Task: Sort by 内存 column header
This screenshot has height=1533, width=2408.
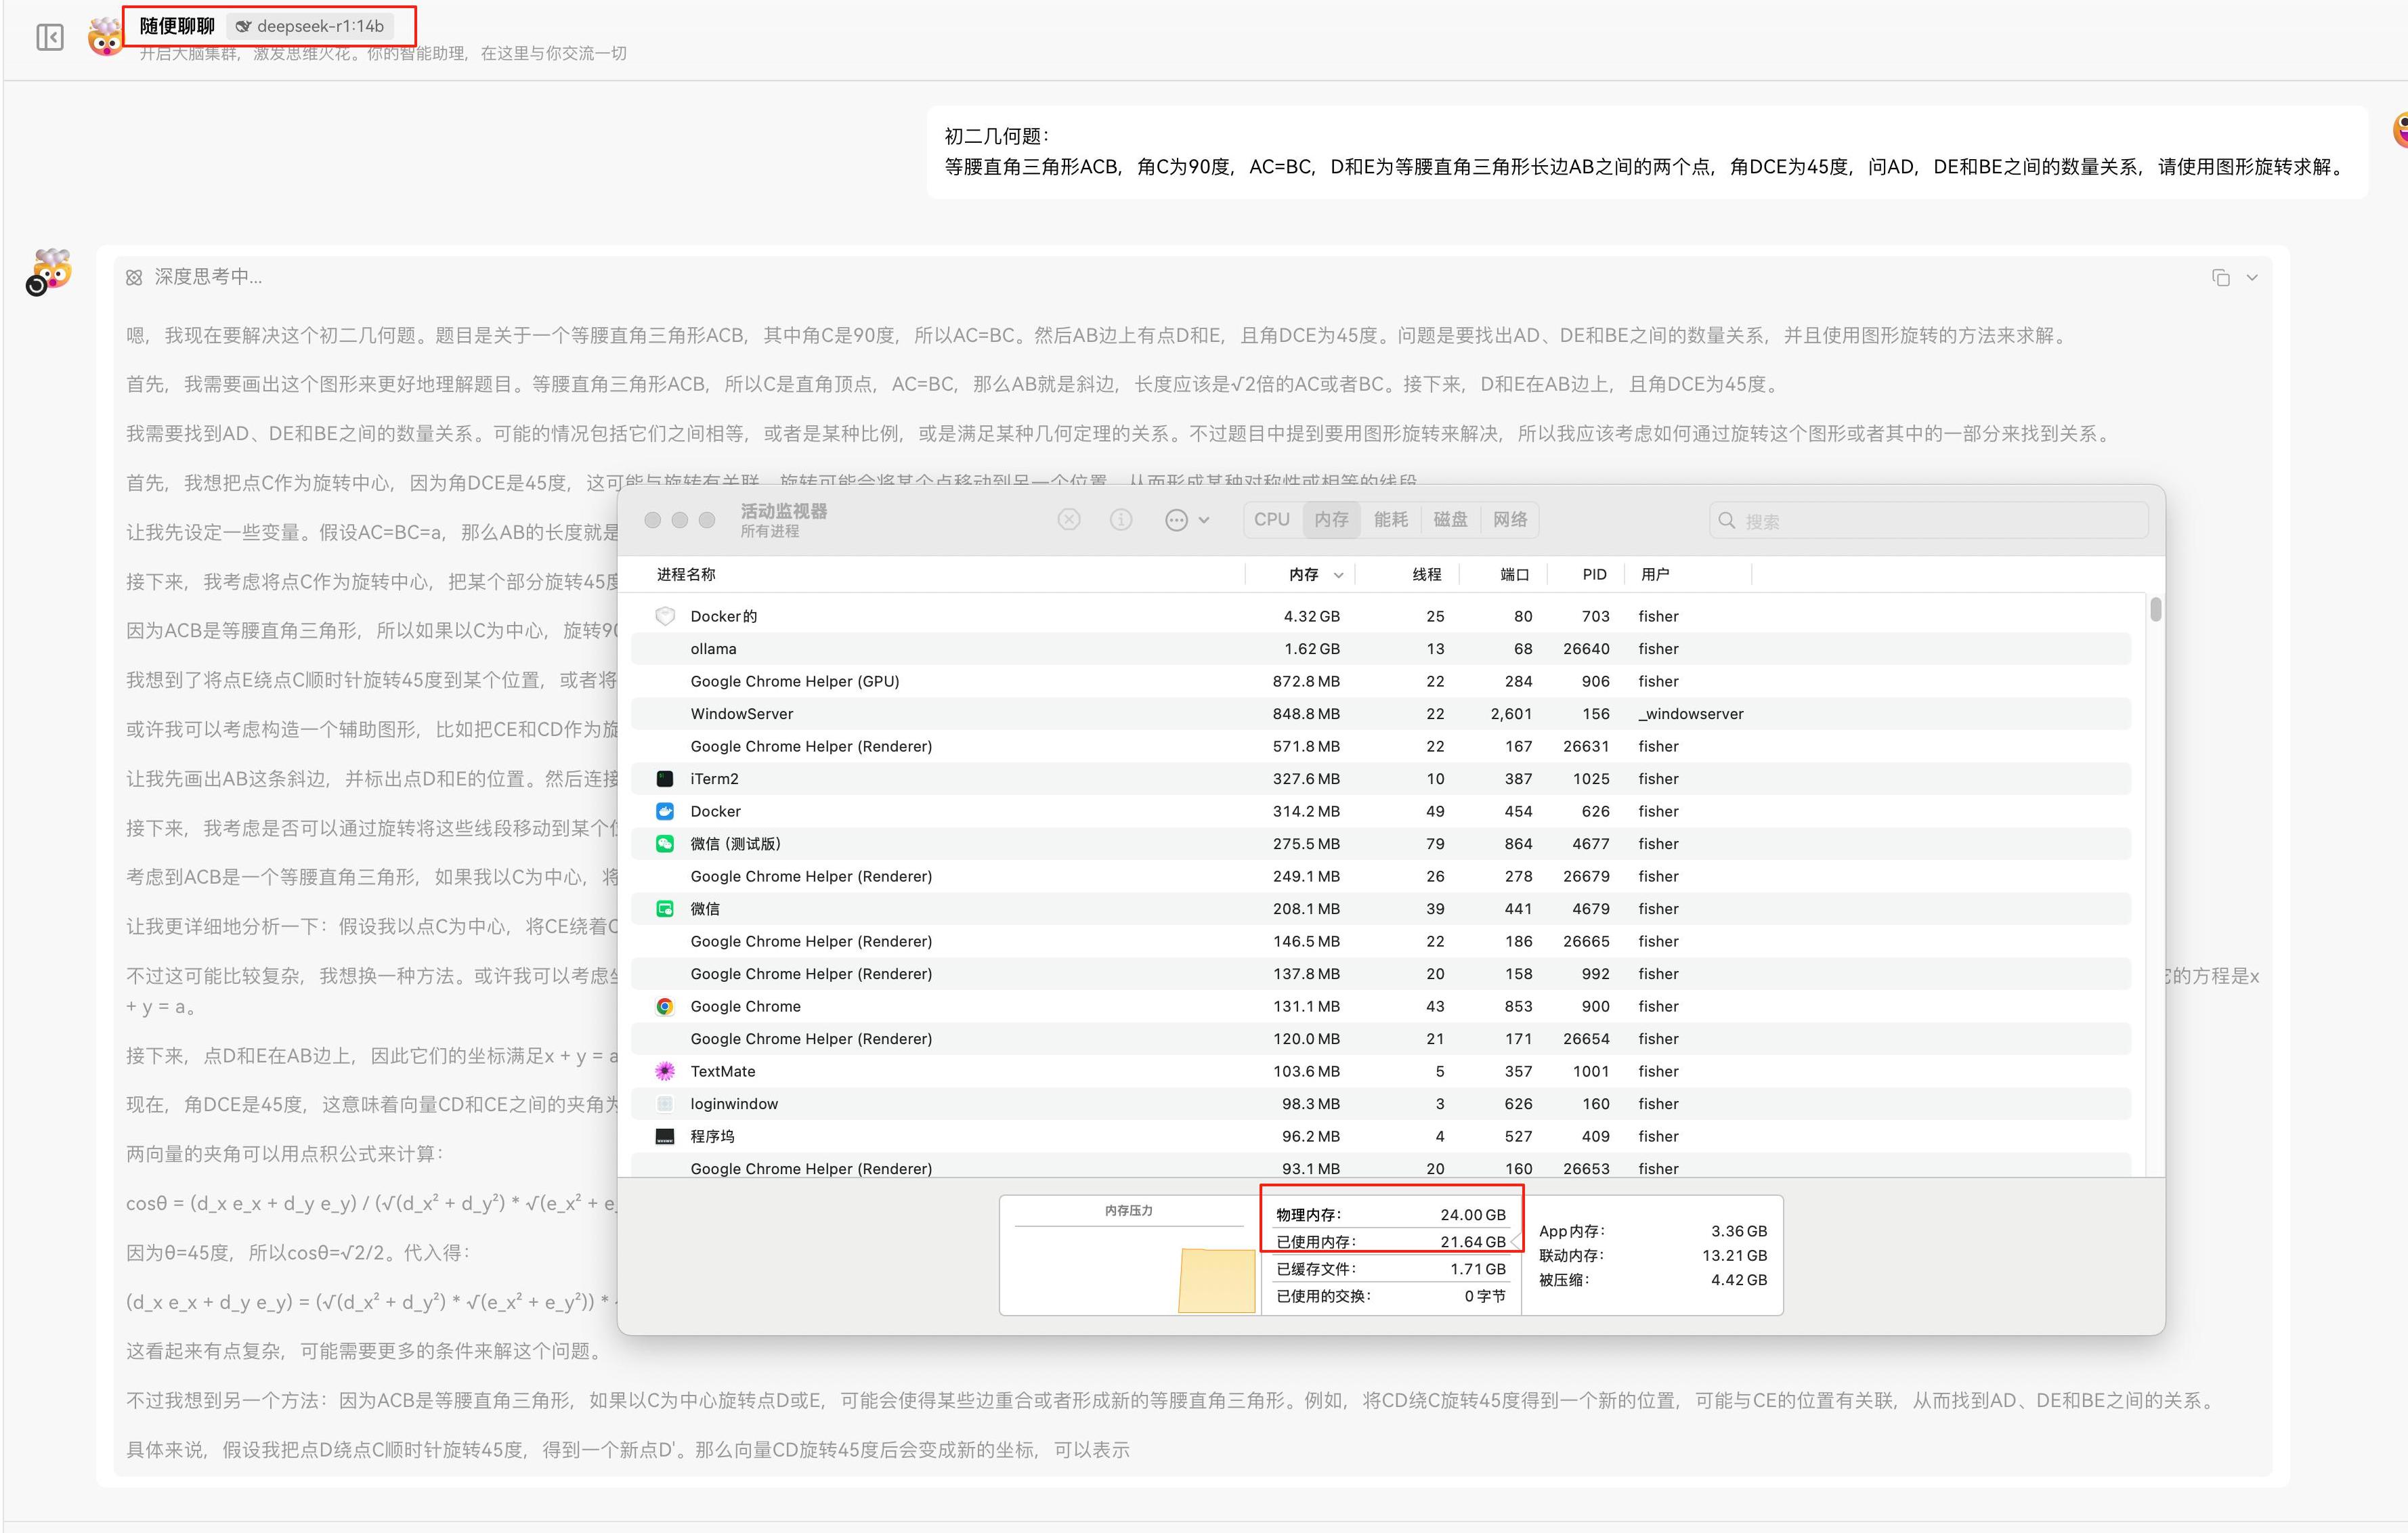Action: click(1304, 574)
